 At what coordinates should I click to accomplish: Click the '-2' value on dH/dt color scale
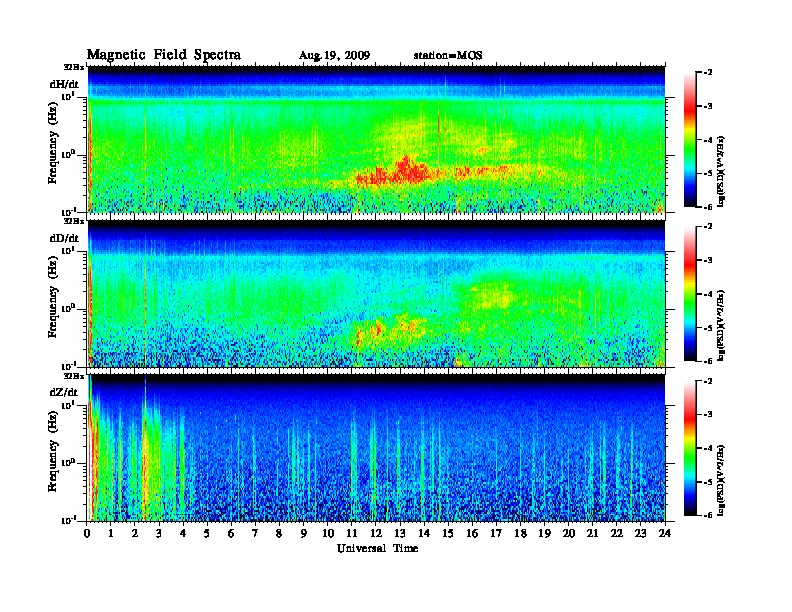(708, 73)
